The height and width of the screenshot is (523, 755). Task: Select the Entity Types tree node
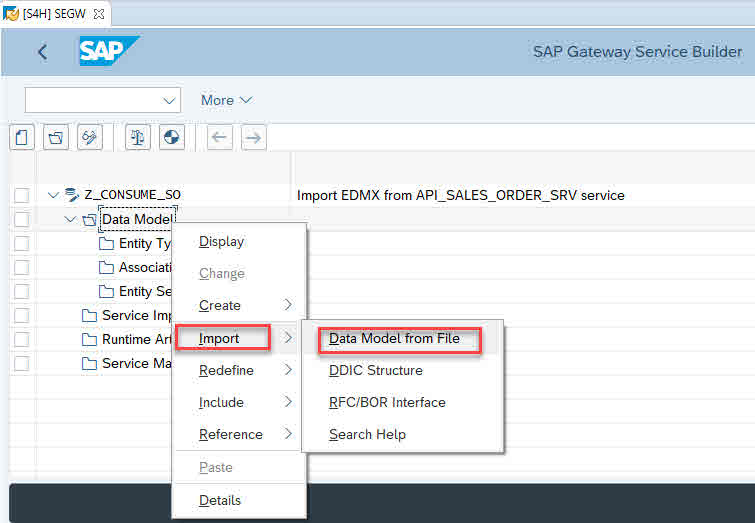click(144, 244)
